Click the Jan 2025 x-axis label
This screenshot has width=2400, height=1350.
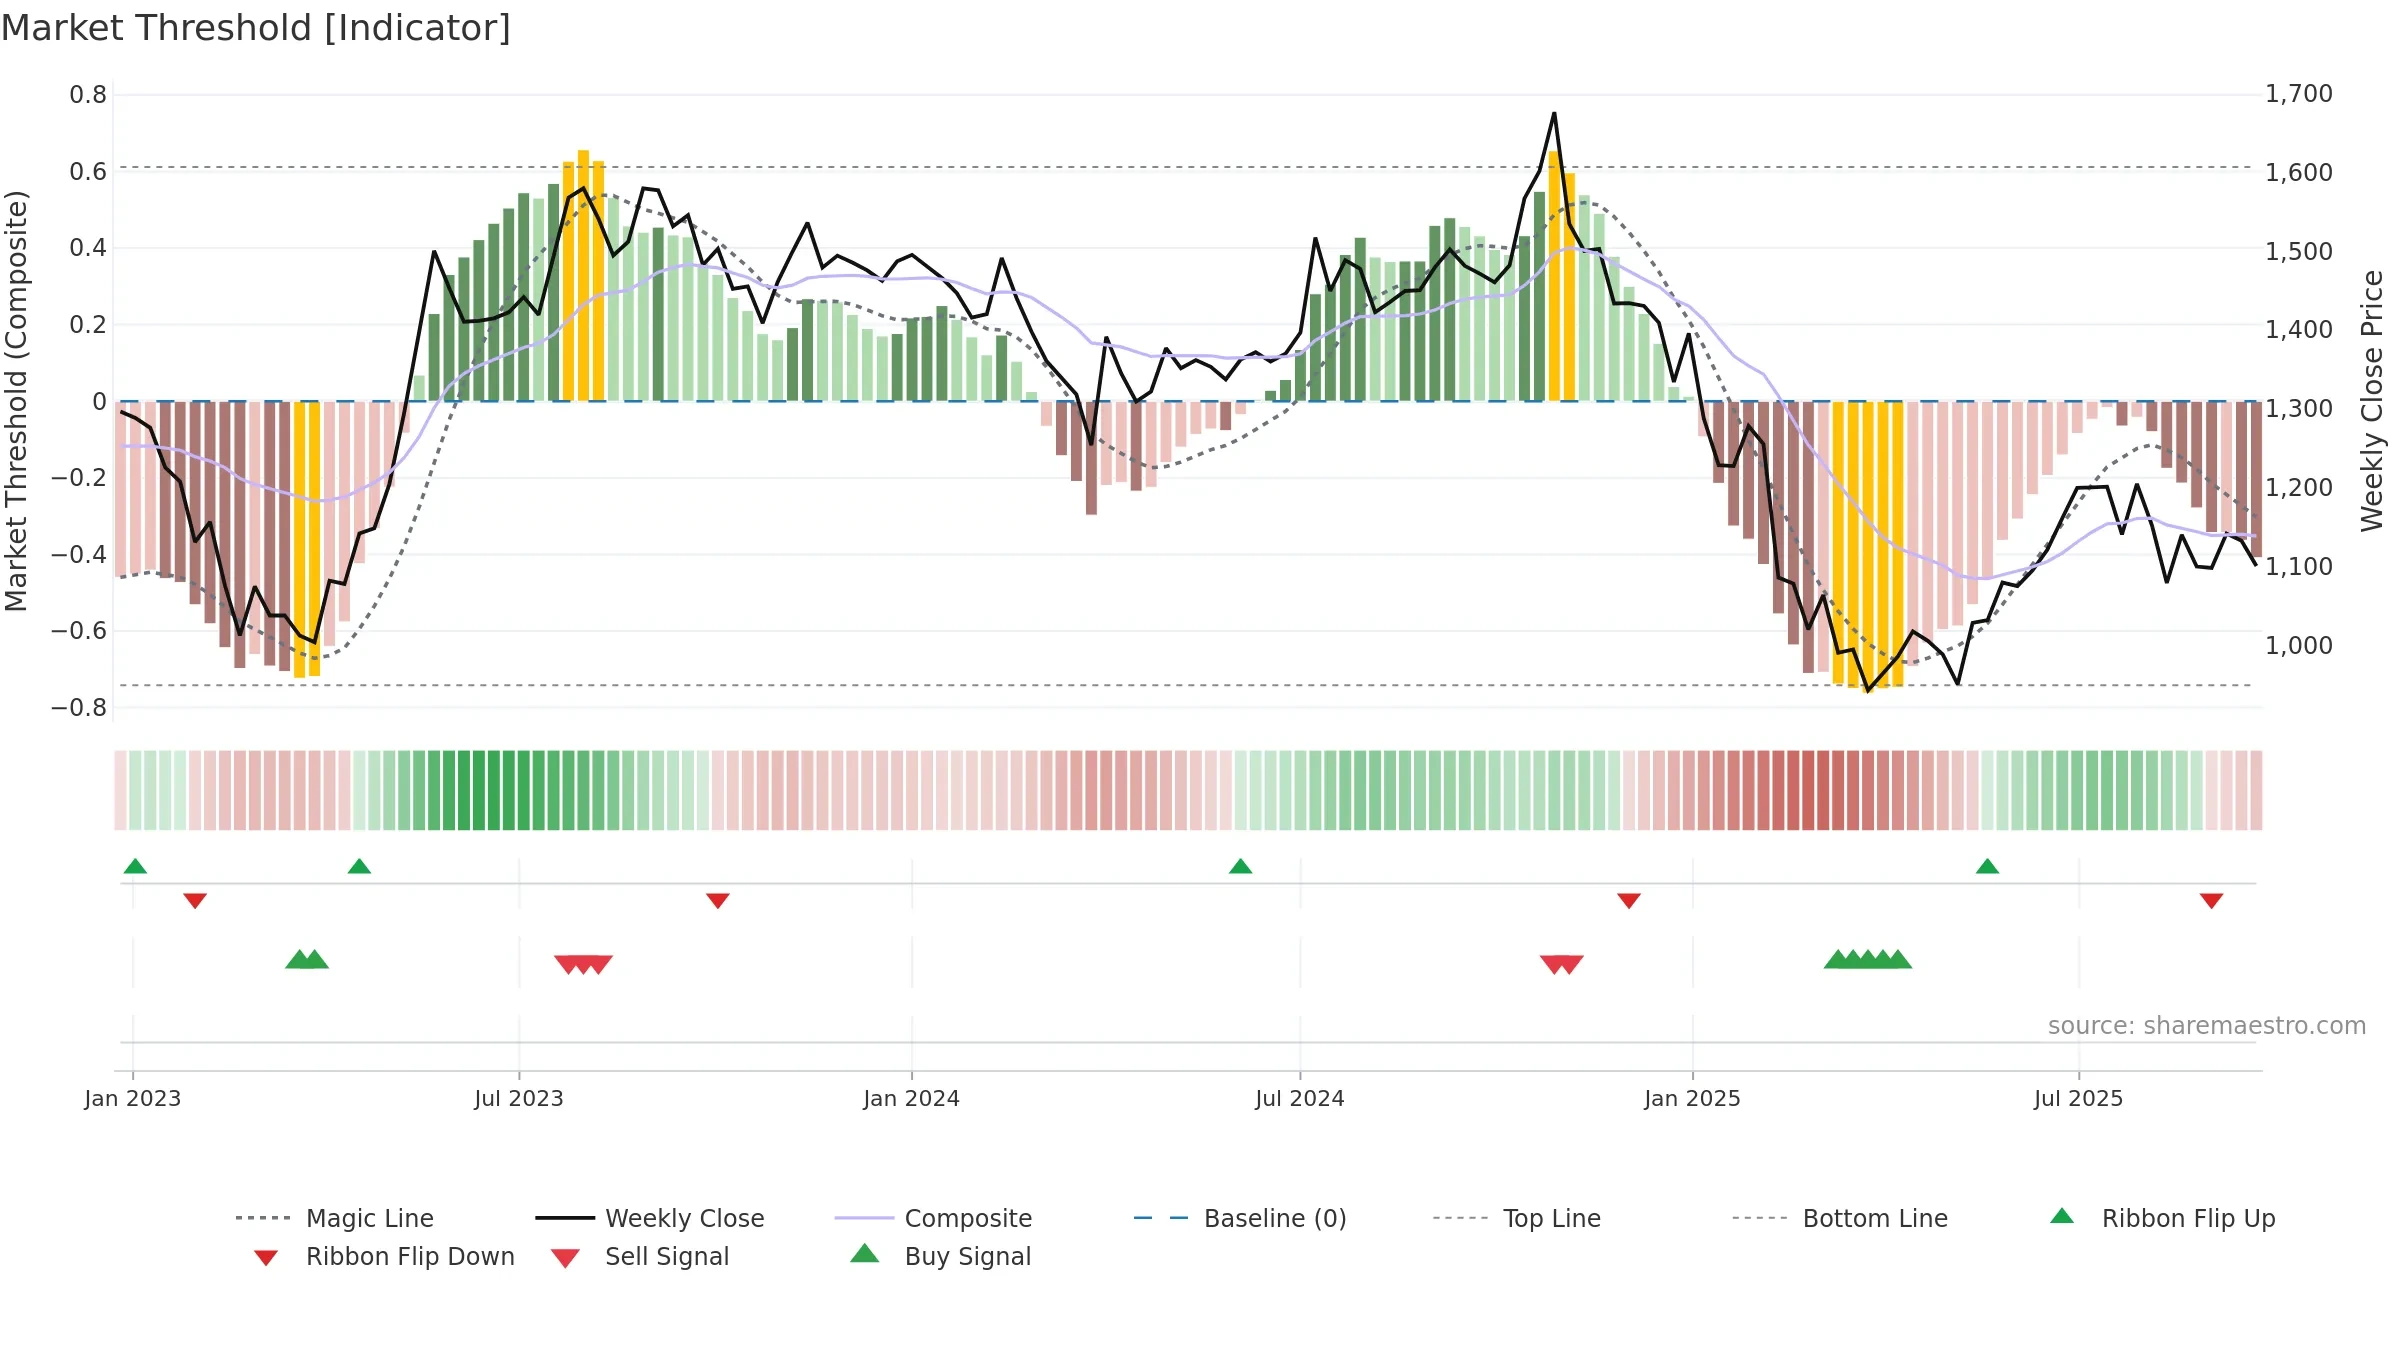[1693, 1099]
